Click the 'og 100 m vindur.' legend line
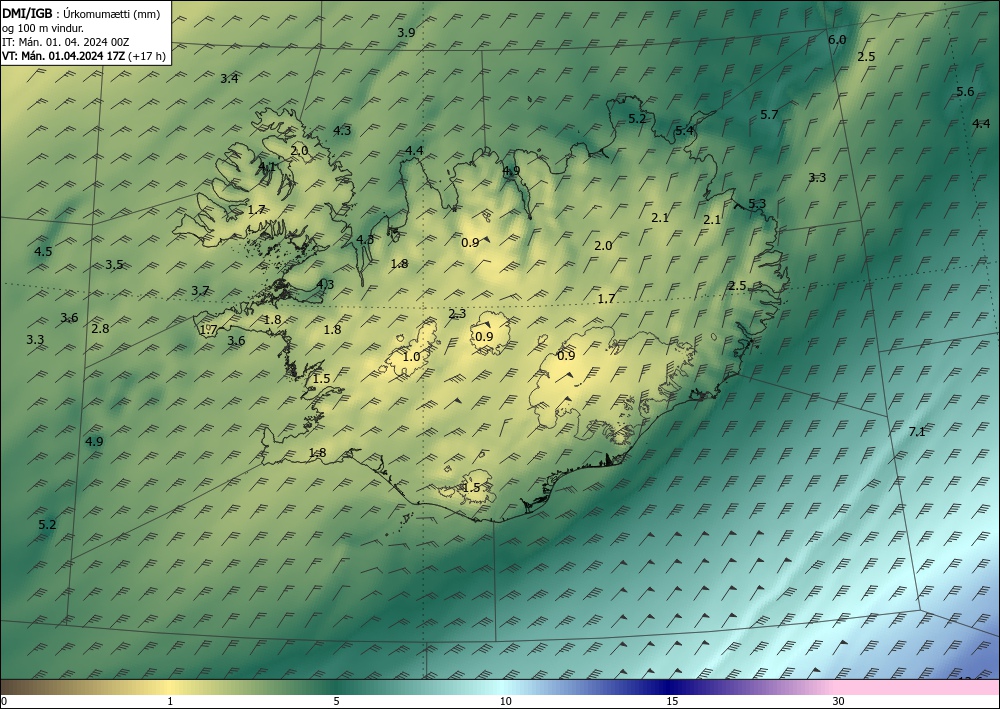 (x=43, y=28)
